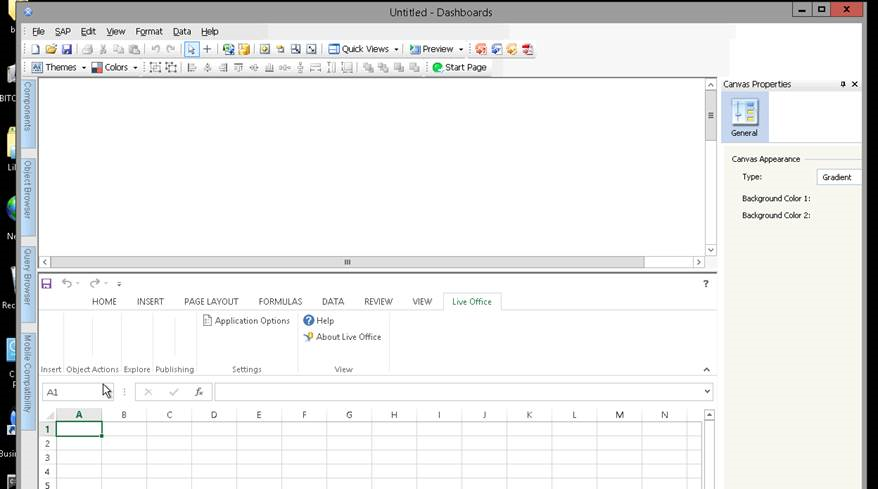Expand the formula bar chevron
This screenshot has width=878, height=489.
pyautogui.click(x=707, y=392)
